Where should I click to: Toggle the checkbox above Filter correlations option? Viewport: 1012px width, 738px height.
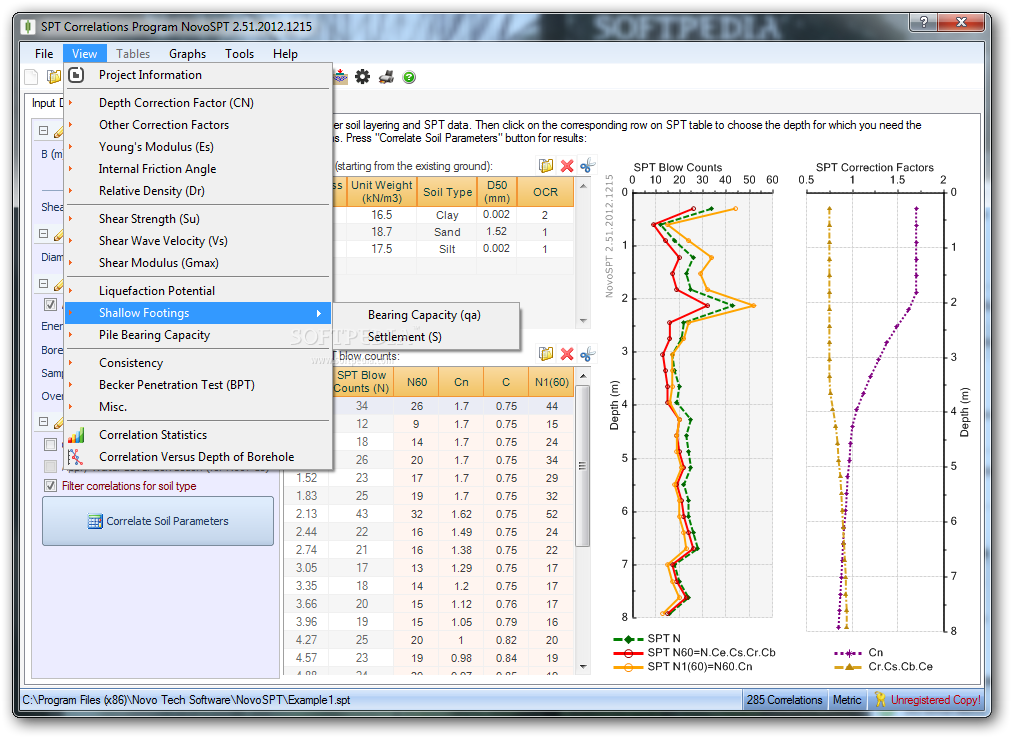tap(50, 466)
